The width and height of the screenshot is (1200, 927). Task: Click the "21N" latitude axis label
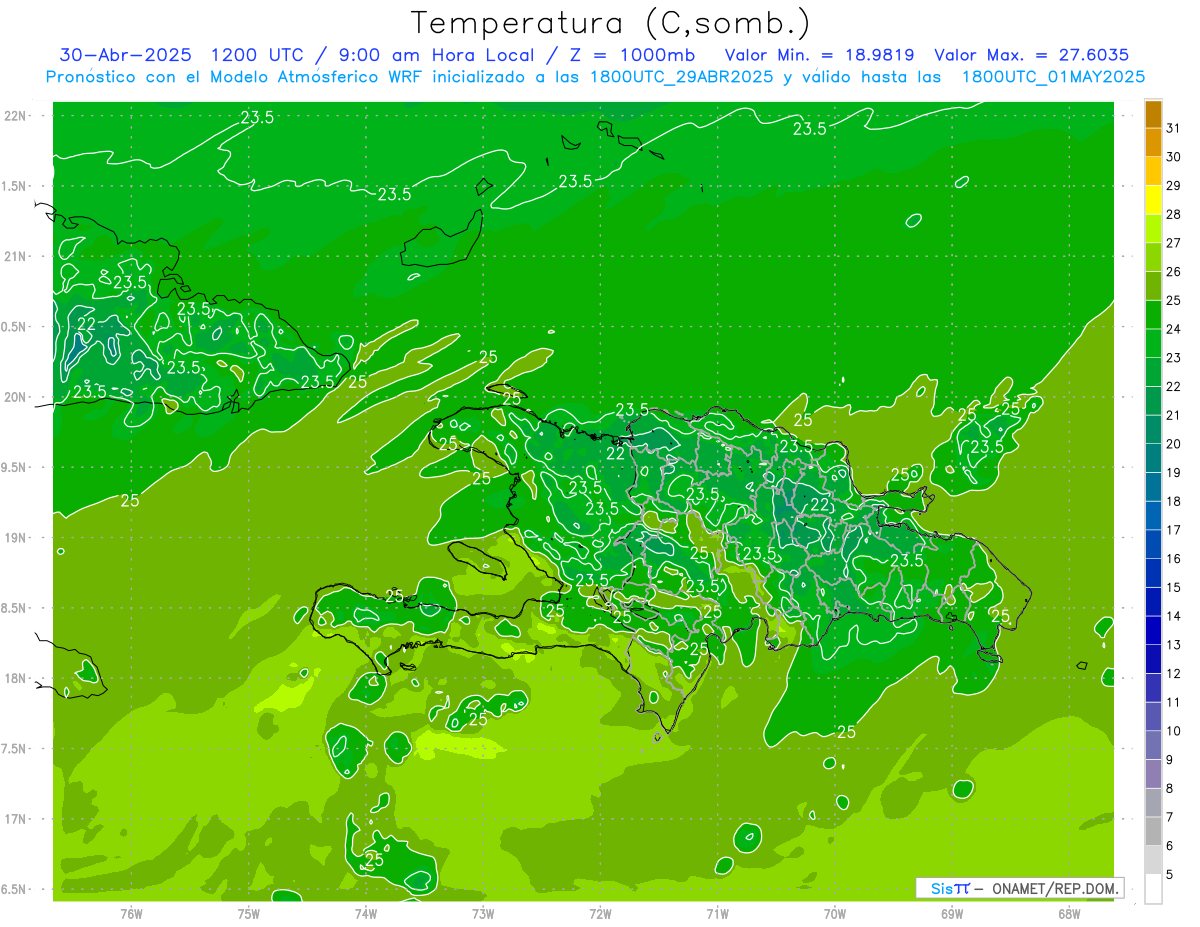coord(14,256)
